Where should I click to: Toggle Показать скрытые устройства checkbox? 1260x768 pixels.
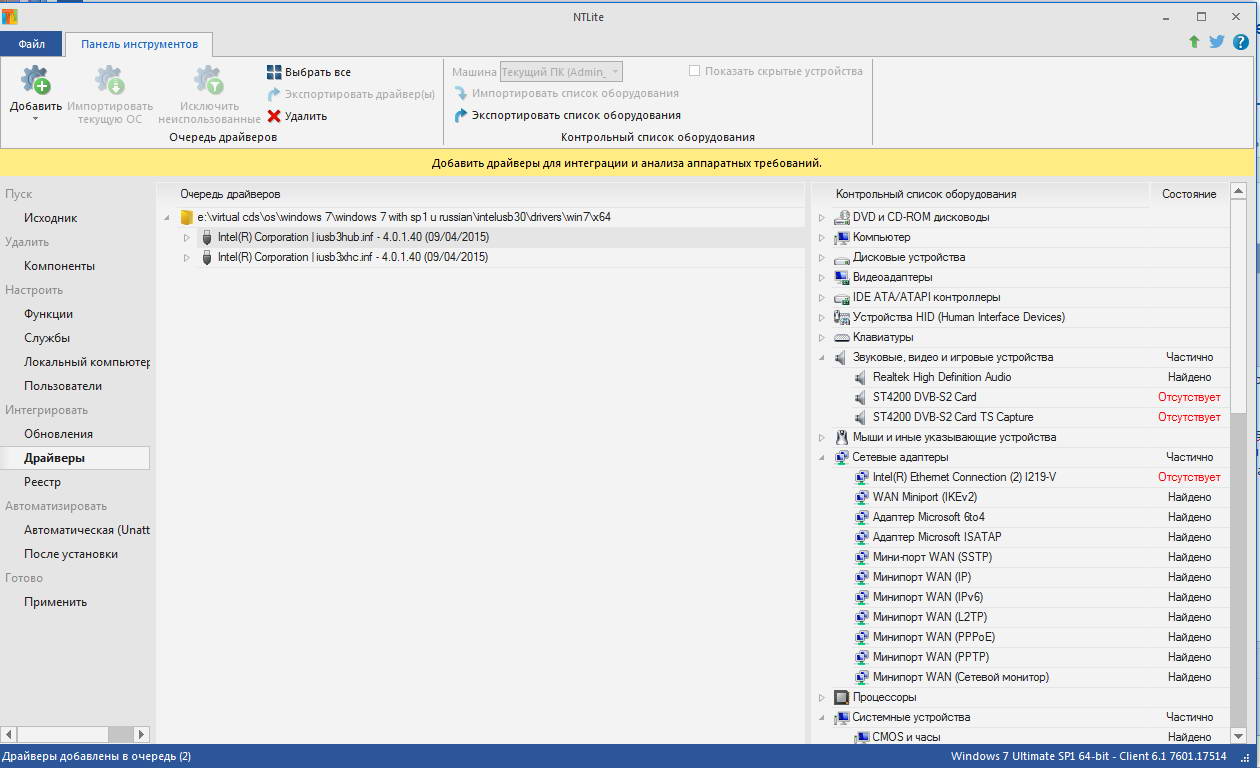click(695, 71)
